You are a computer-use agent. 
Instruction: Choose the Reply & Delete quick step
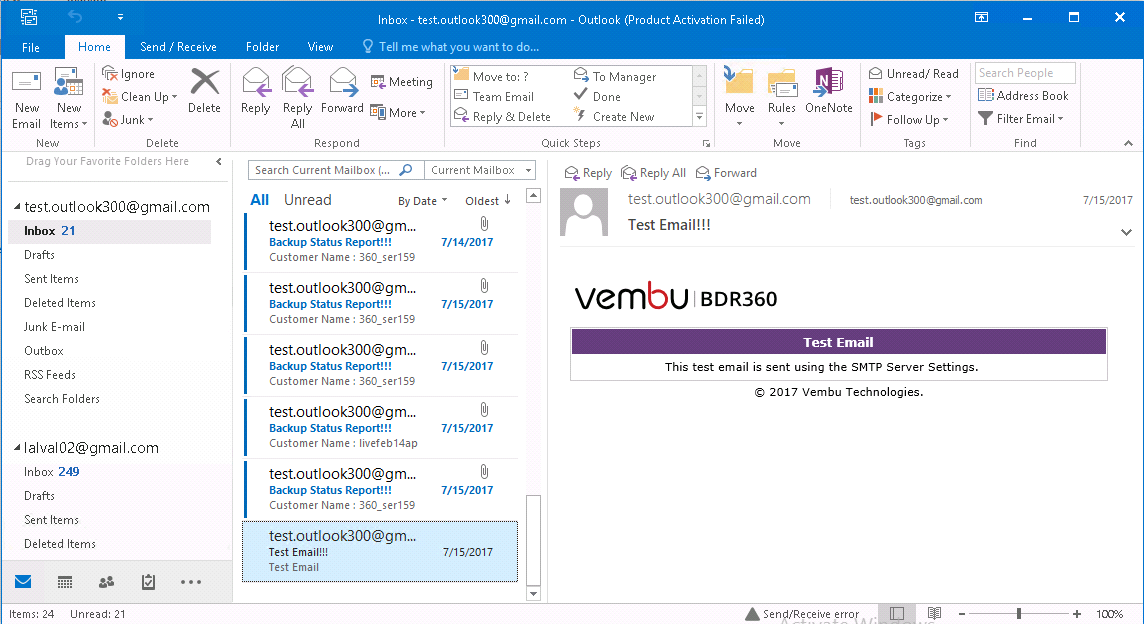502,116
